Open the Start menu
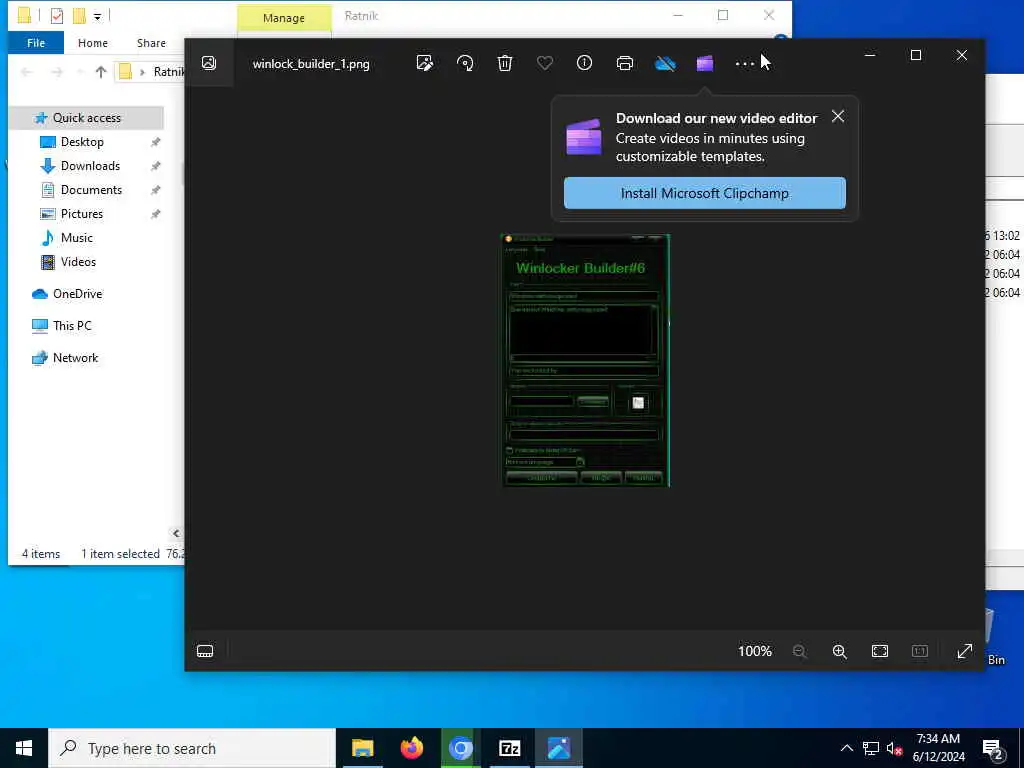This screenshot has width=1024, height=768. pyautogui.click(x=24, y=748)
